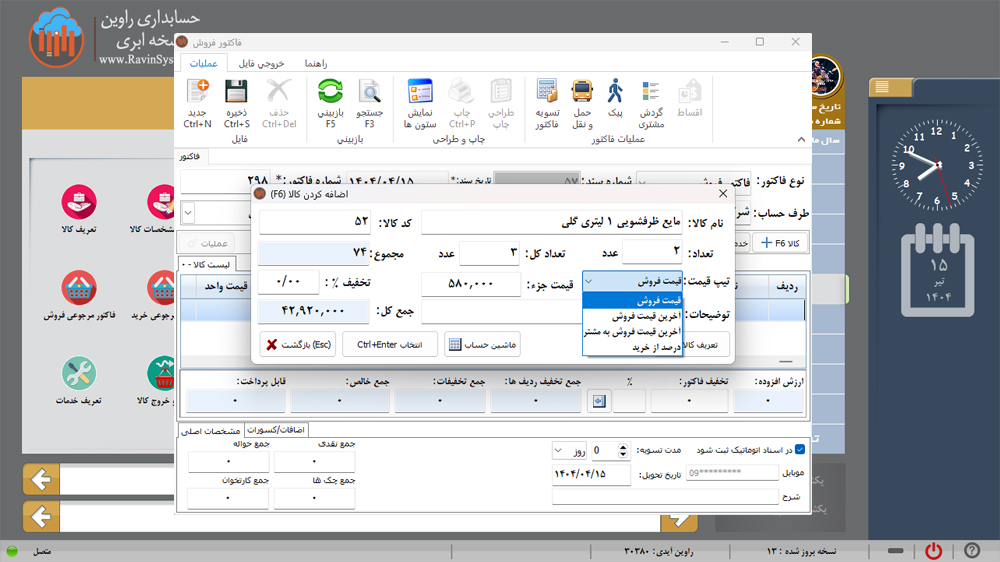Click the پیک courier walking icon
This screenshot has width=1000, height=562.
pos(615,94)
